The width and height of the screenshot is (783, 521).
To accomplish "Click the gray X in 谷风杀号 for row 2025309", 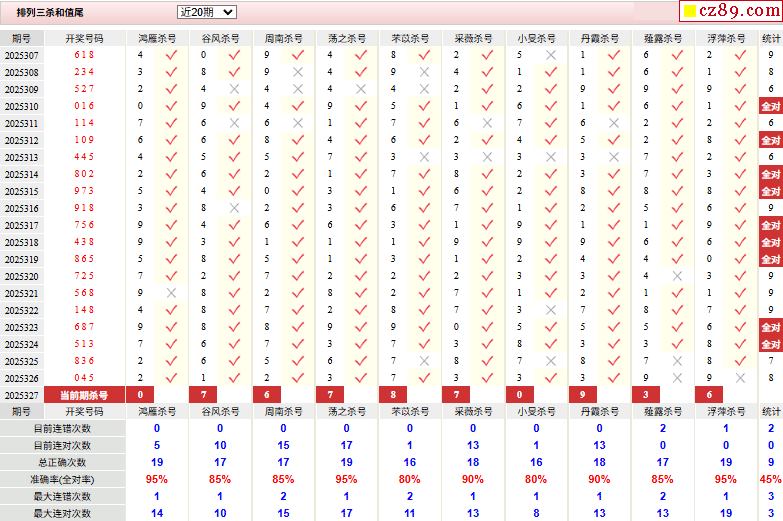I will click(234, 89).
